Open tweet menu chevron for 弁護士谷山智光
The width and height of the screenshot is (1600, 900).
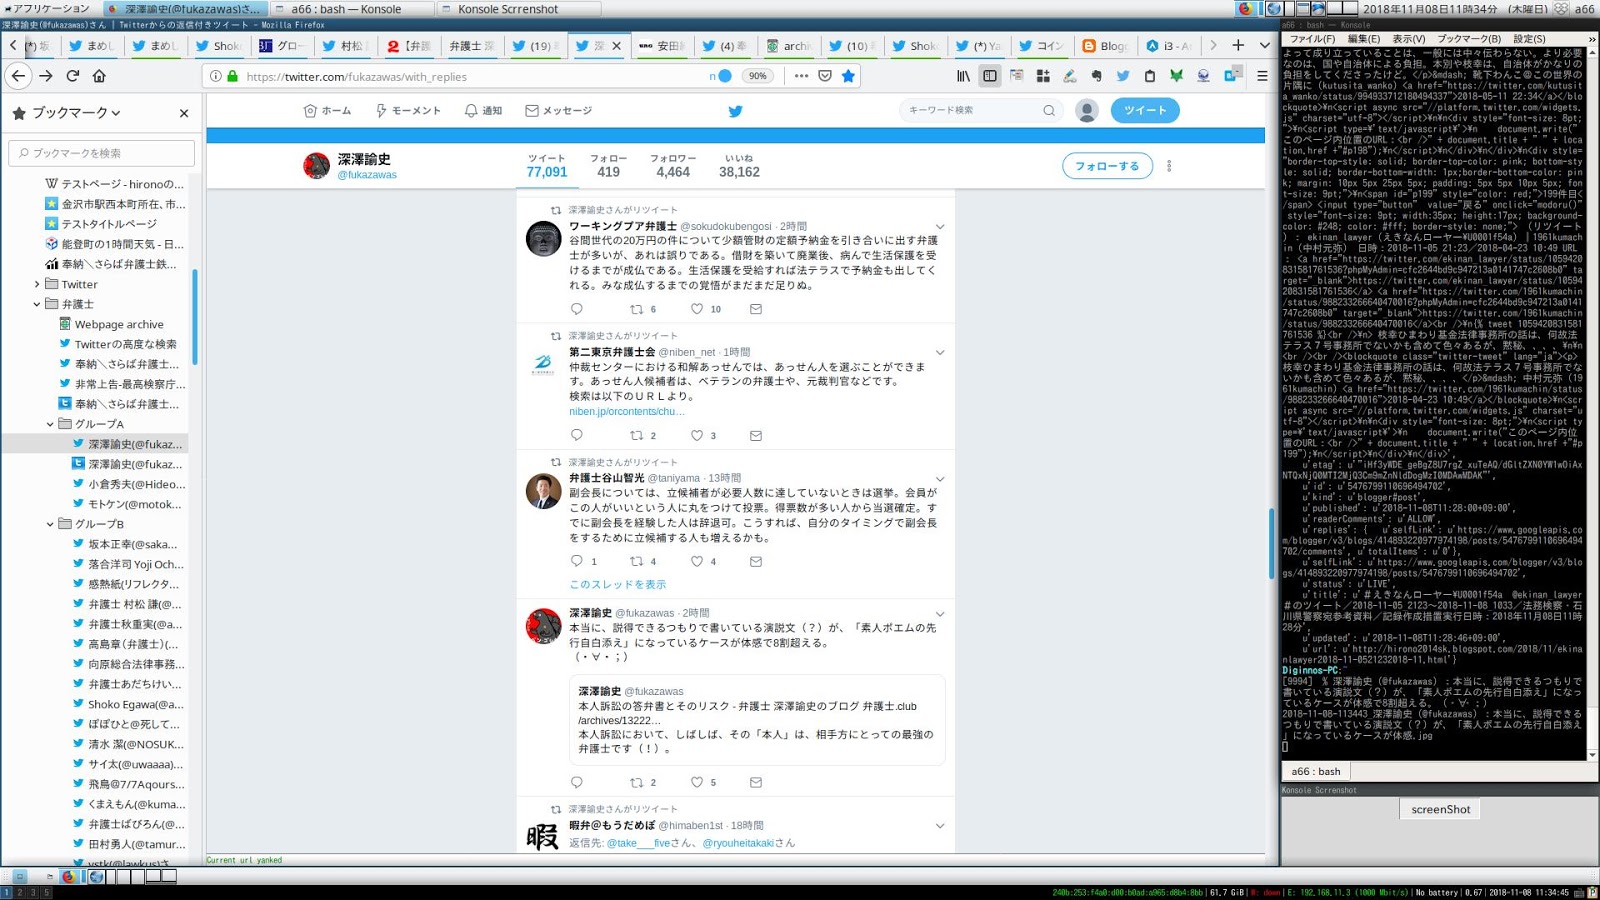coord(940,479)
